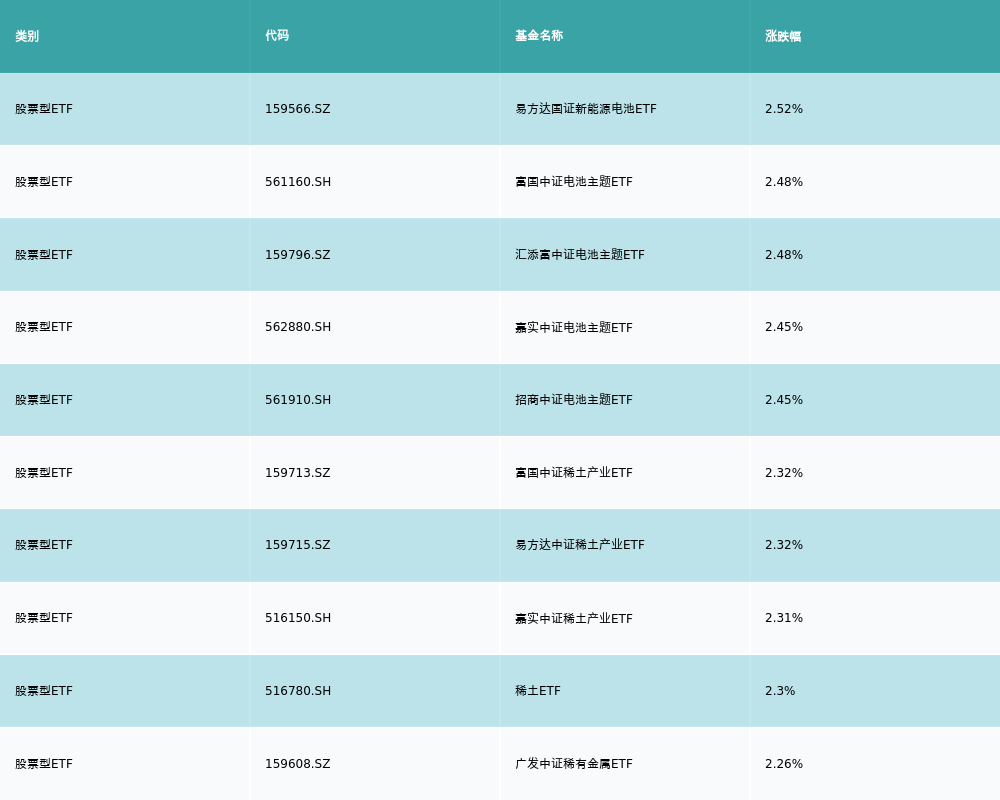The image size is (1000, 800).
Task: Click fund name 嘉实中证稀土产业ETF
Action: click(574, 618)
